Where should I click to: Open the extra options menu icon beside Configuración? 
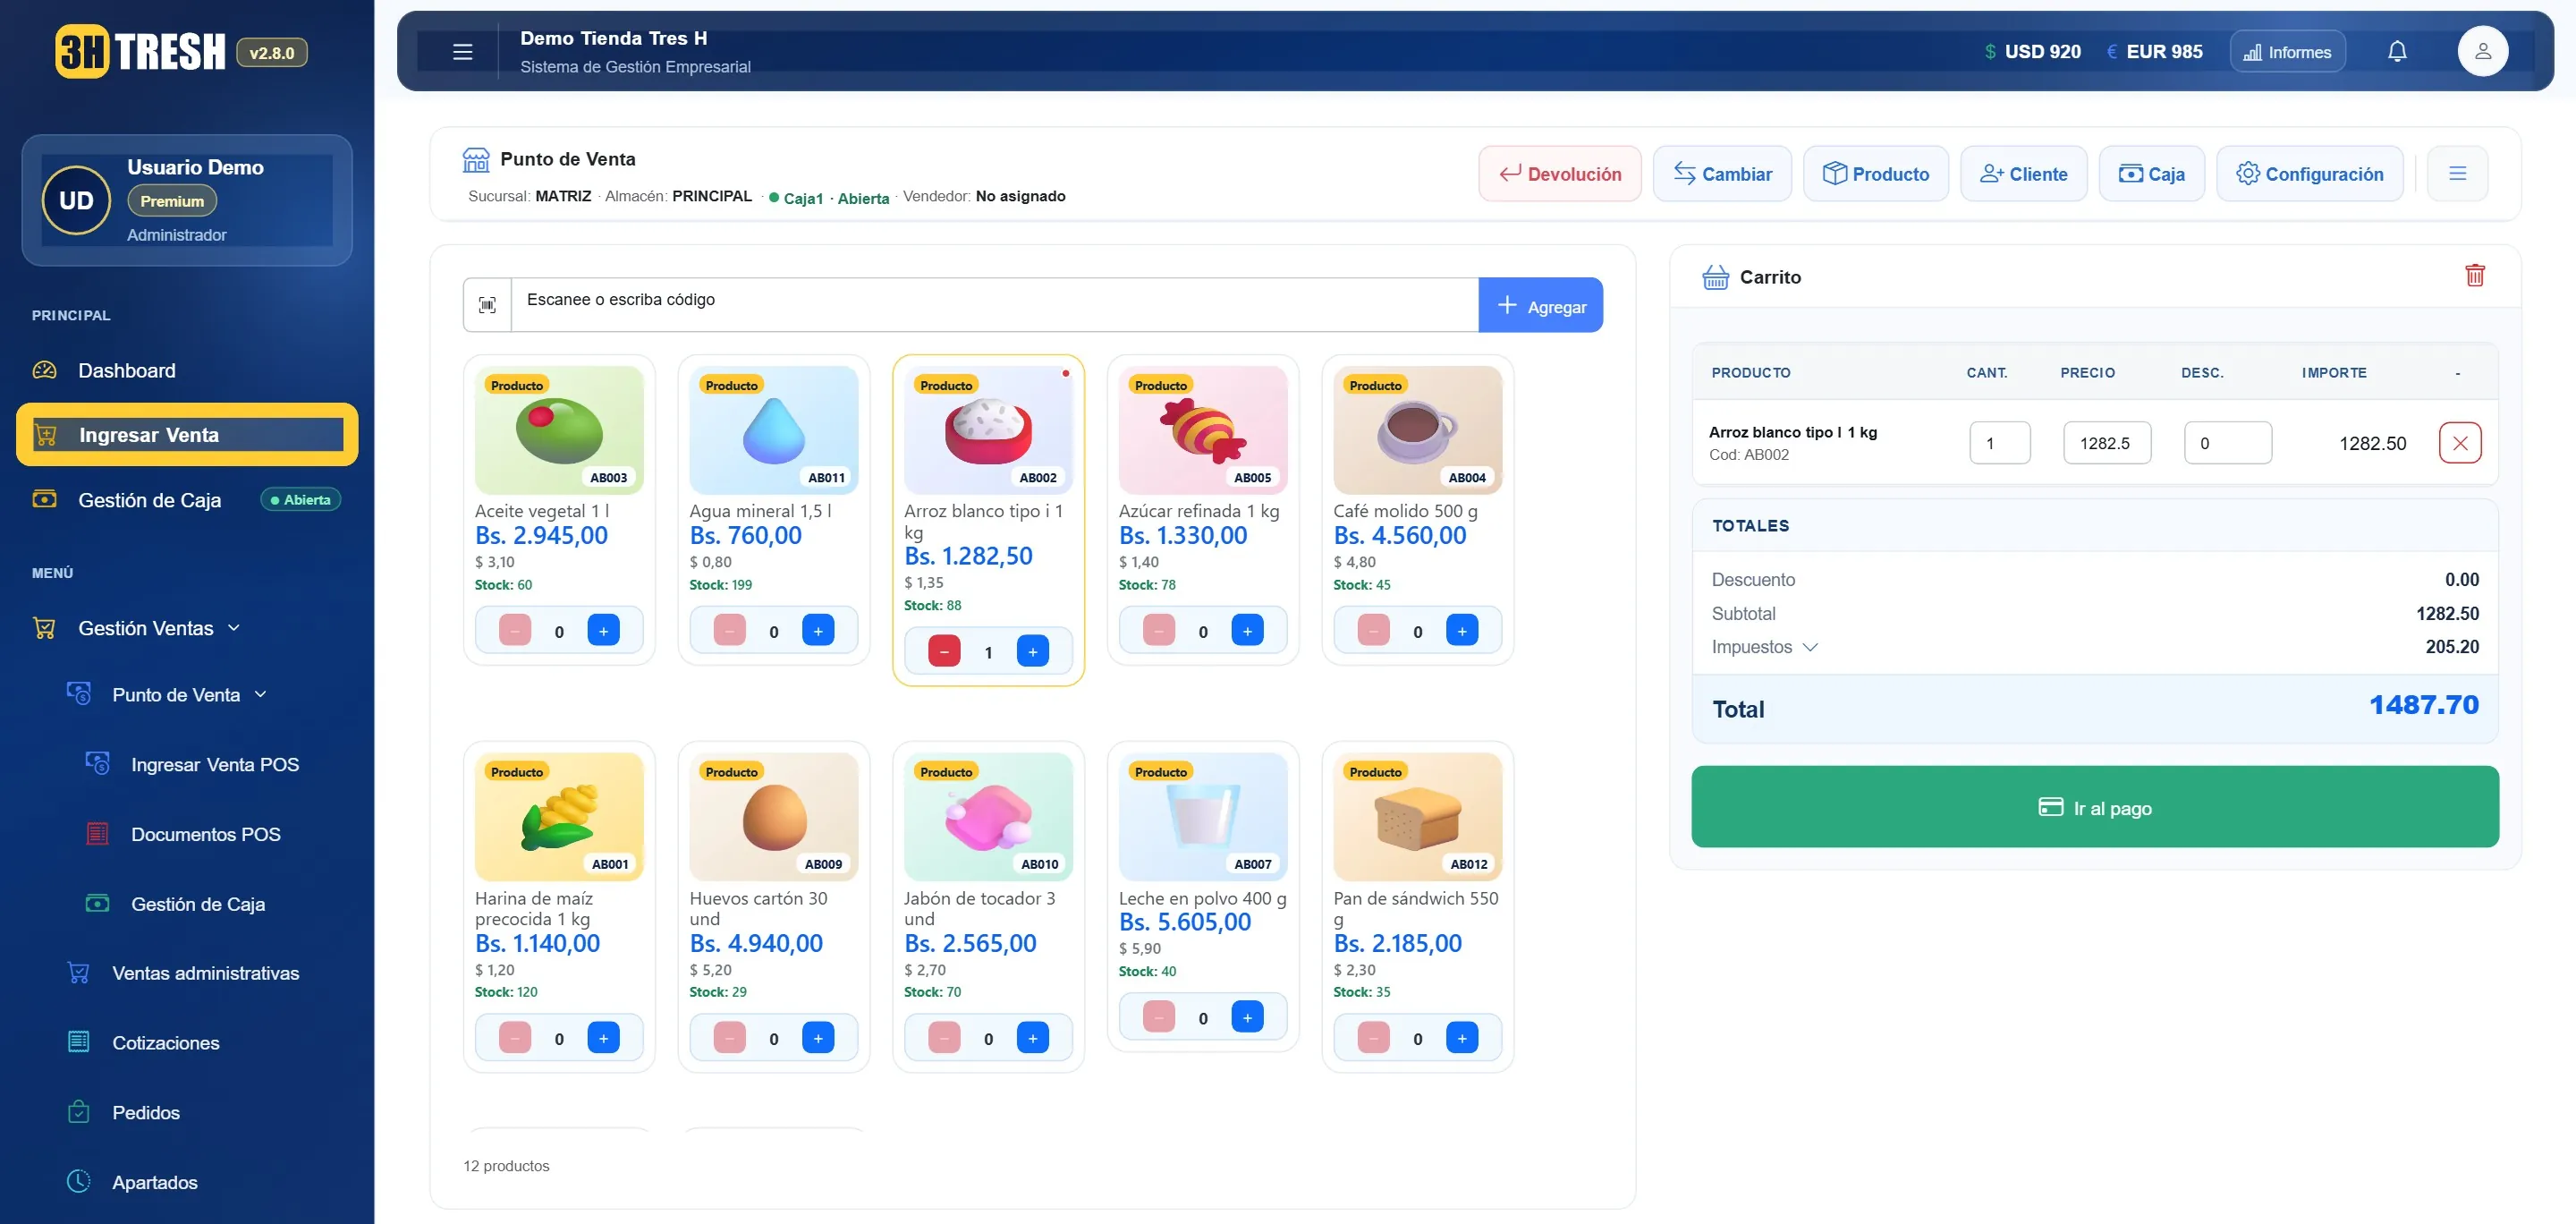[2456, 174]
